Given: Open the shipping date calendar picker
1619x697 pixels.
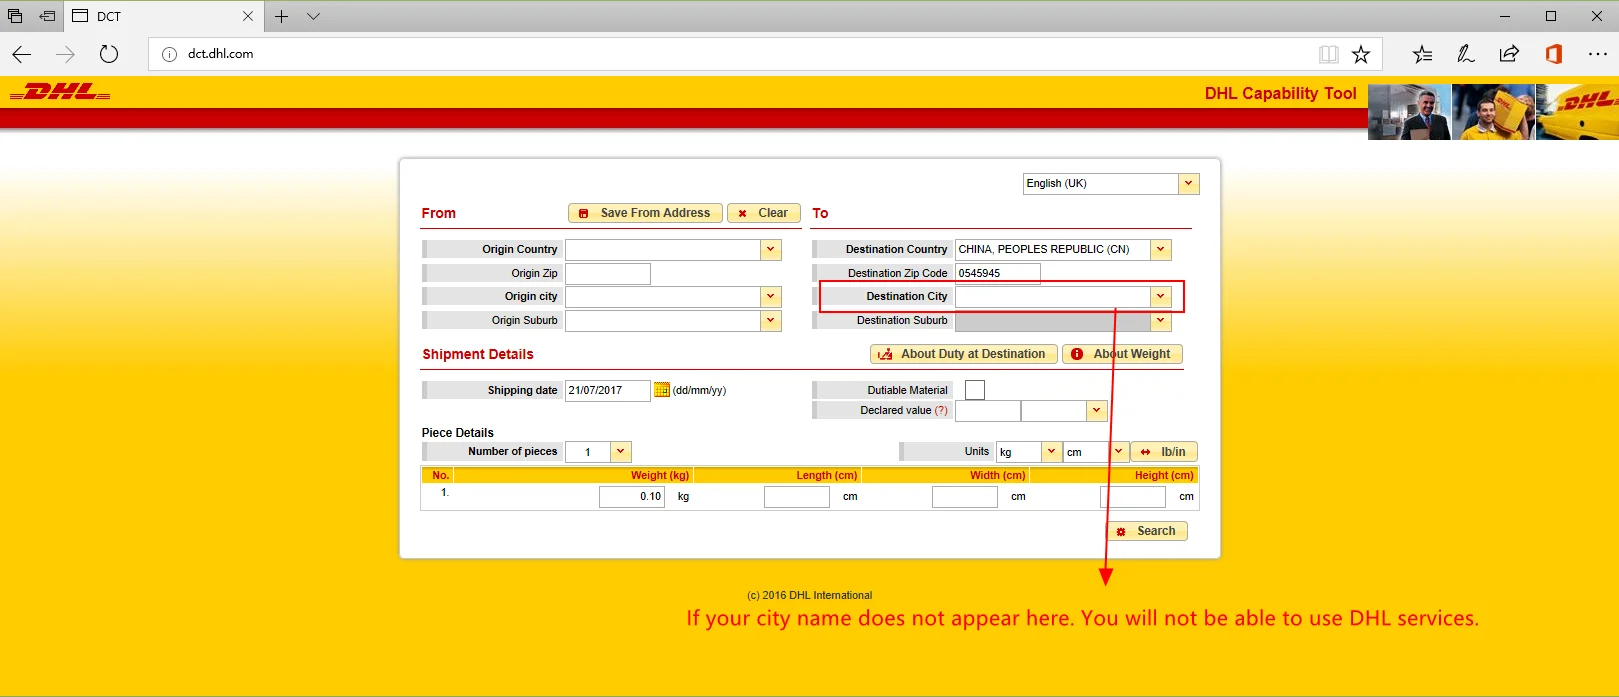Looking at the screenshot, I should point(661,390).
